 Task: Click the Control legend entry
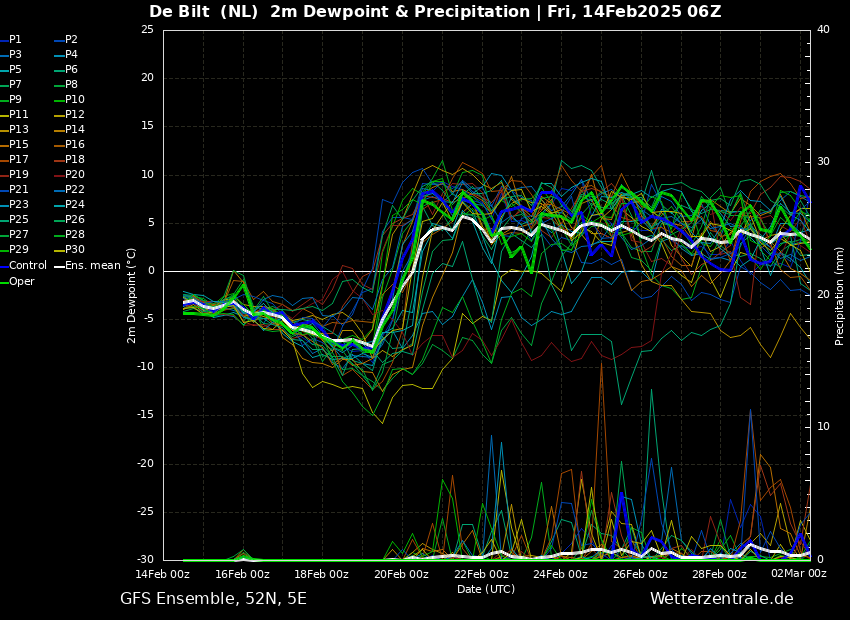coord(23,266)
